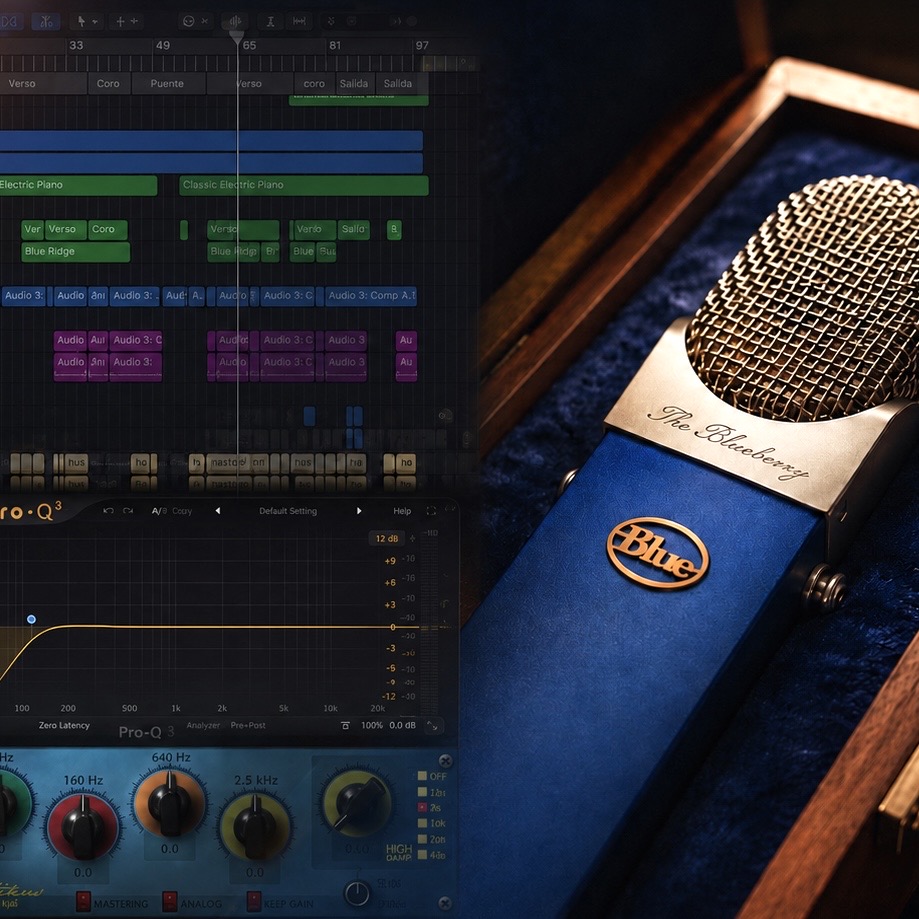
Task: Click the snap icon right of waveform zoom
Action: tap(331, 21)
